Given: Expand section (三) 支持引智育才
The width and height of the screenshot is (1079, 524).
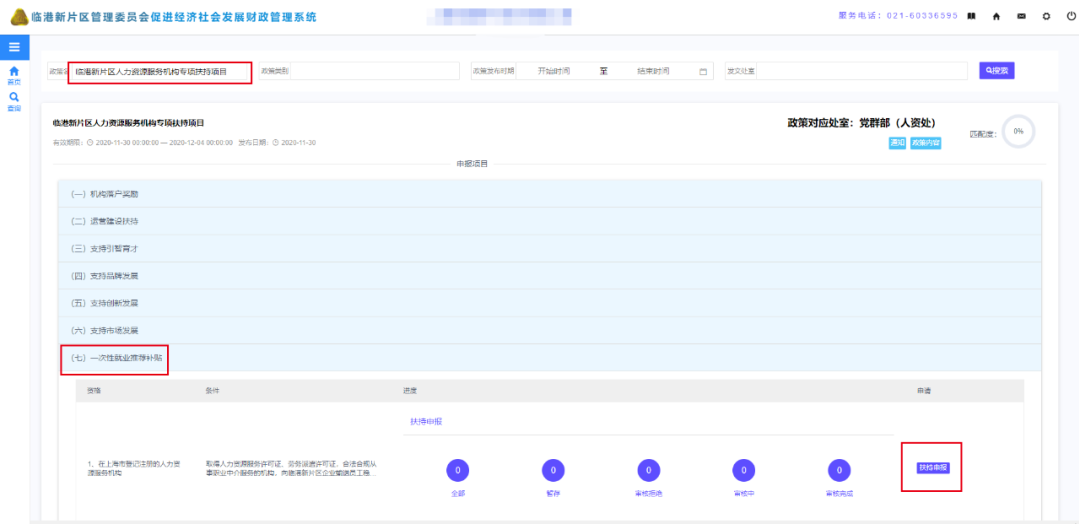Looking at the screenshot, I should pos(549,249).
